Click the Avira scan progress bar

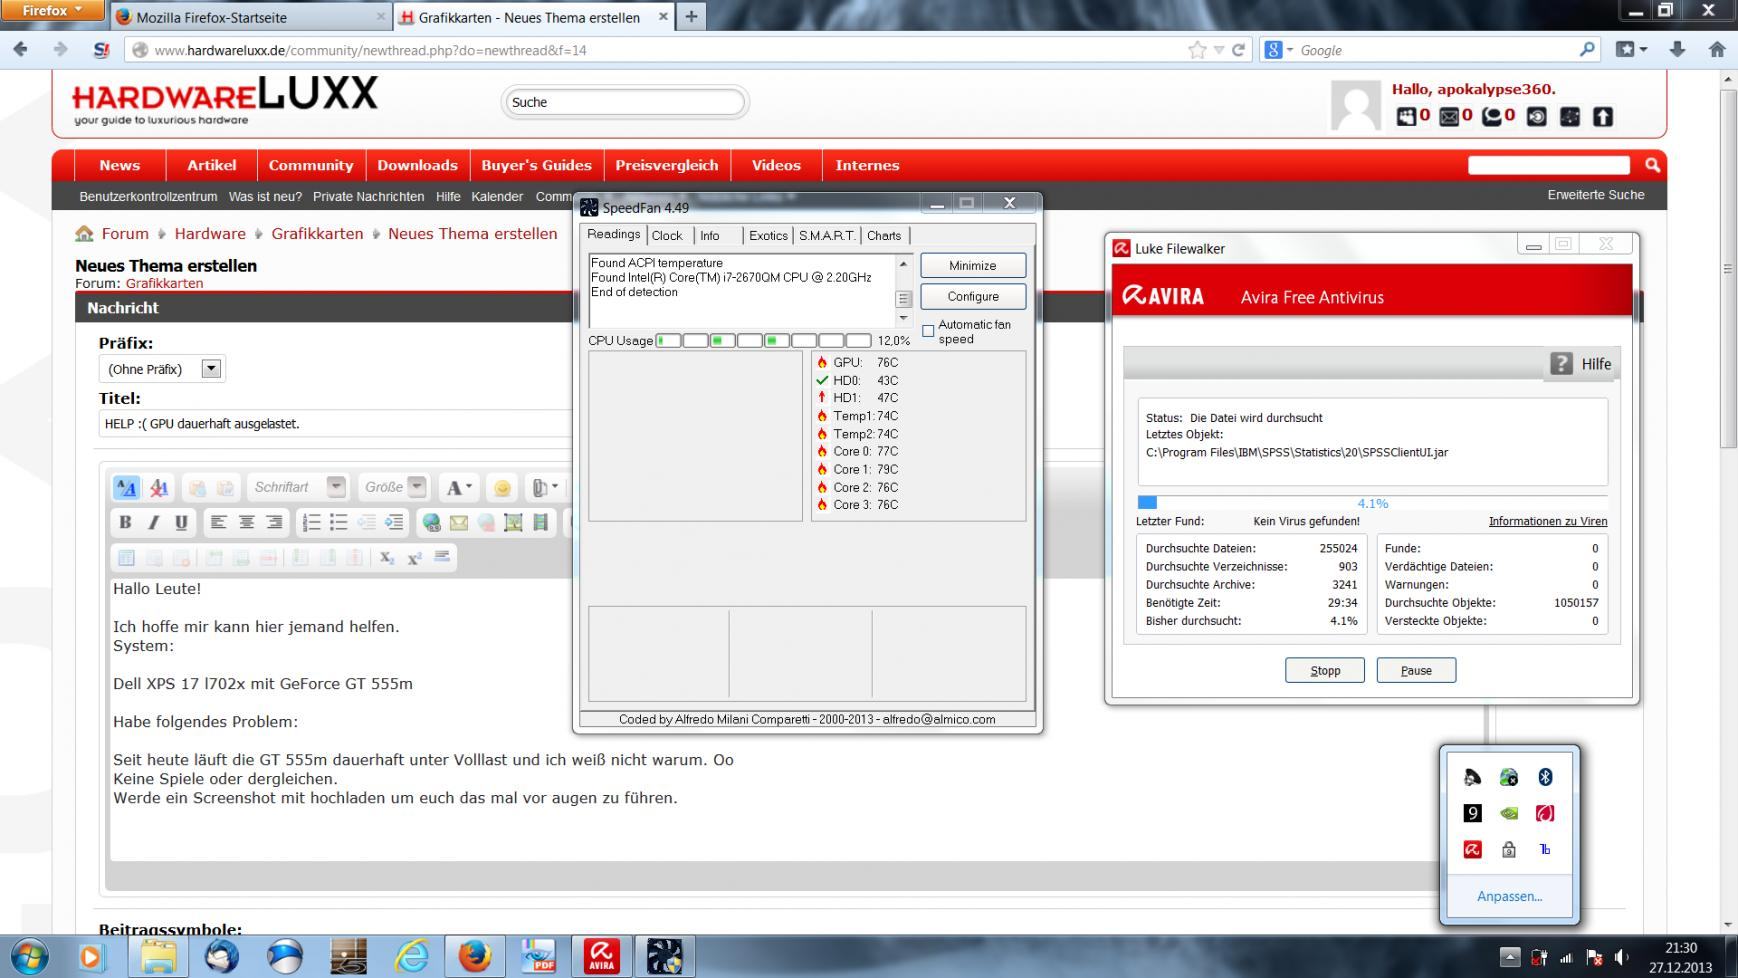point(1372,502)
